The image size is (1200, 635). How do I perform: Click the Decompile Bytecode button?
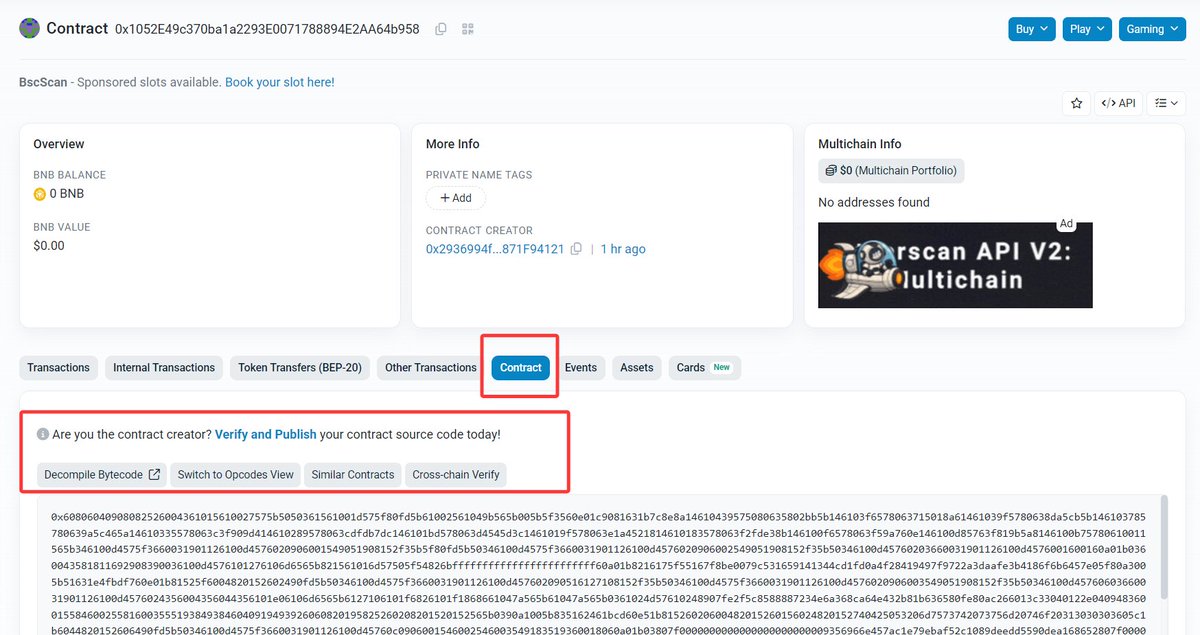click(102, 475)
